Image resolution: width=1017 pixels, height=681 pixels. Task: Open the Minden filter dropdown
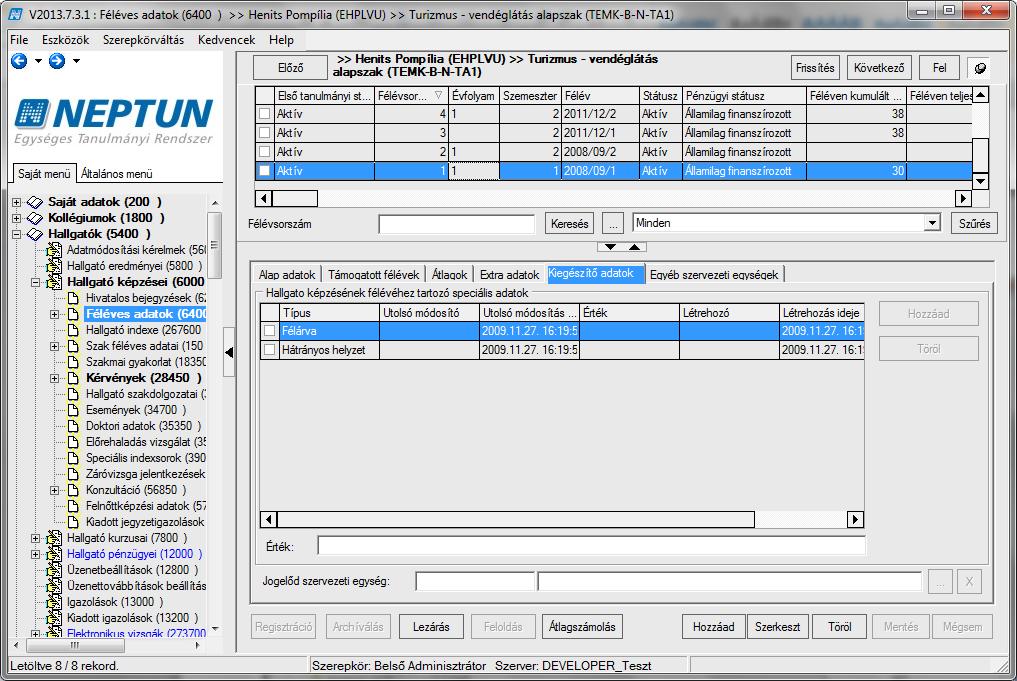point(932,223)
